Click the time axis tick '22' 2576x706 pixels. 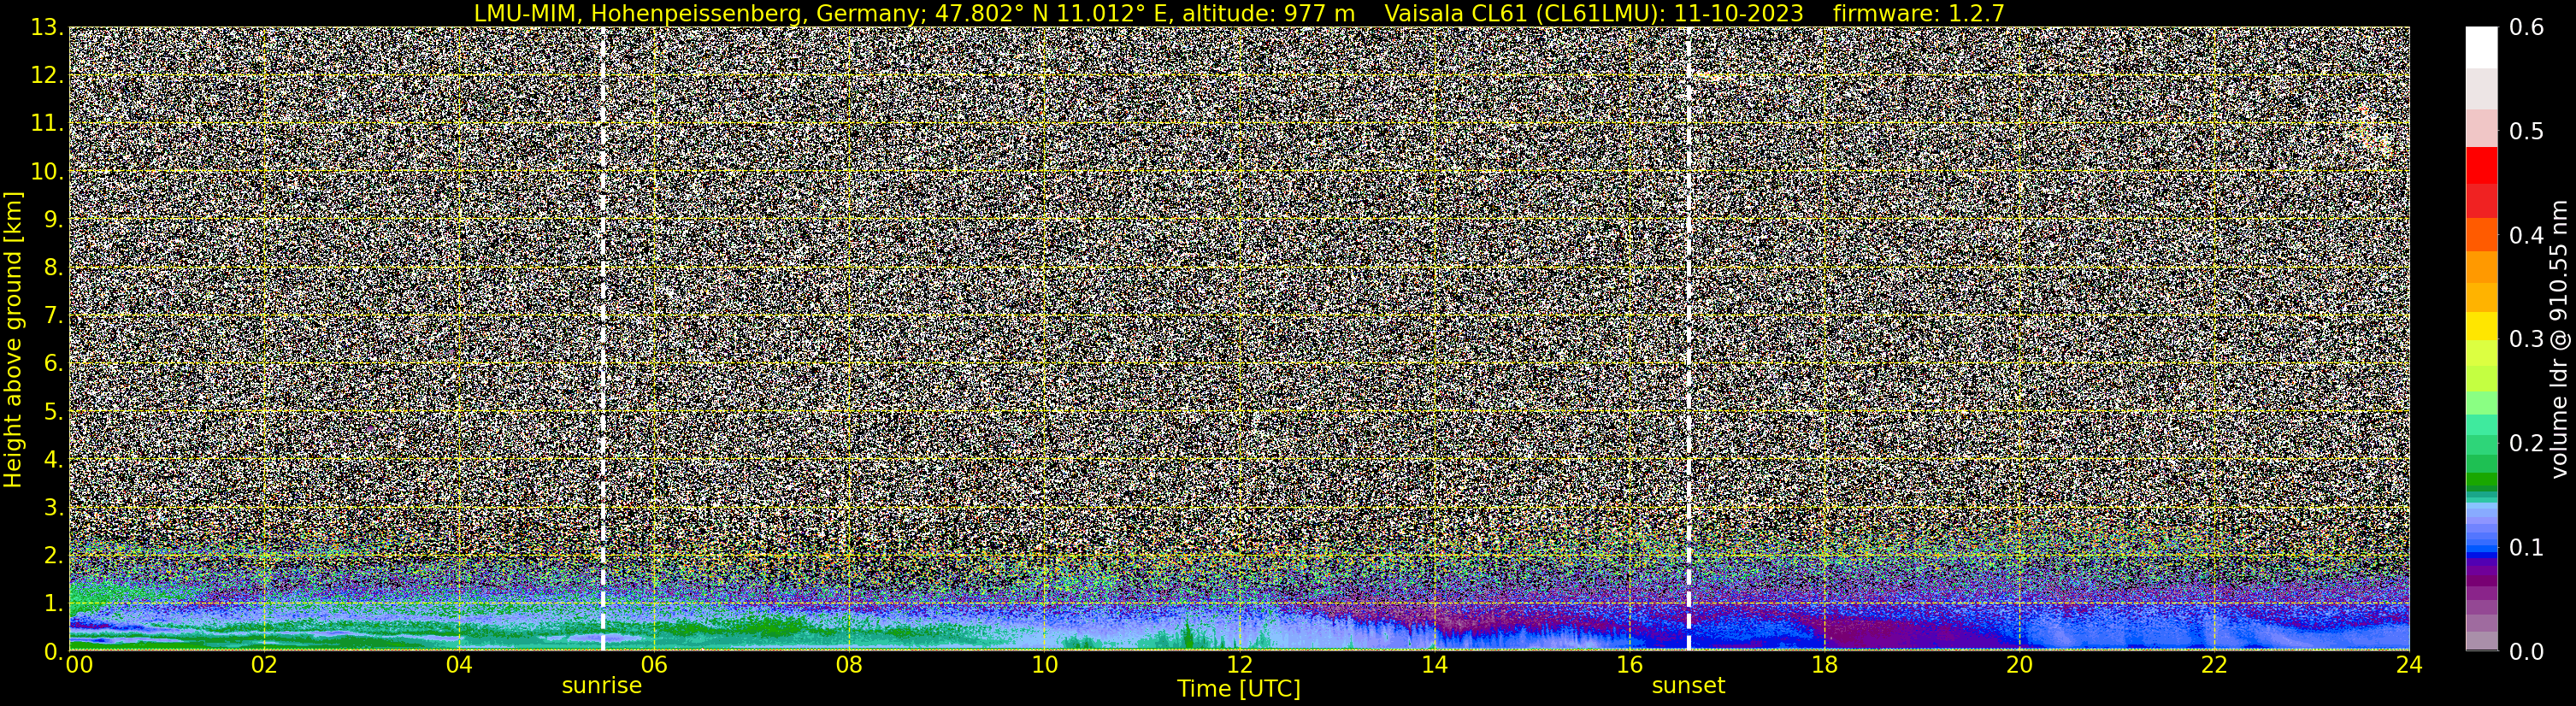[2214, 666]
